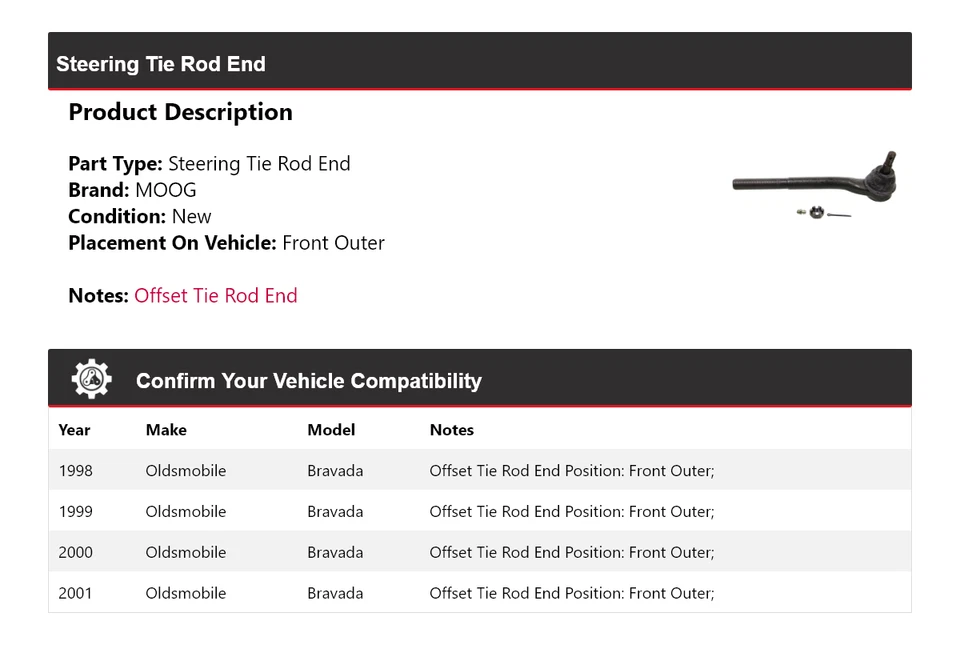Screen dimensions: 960x645
Task: Click the 2000 row notes cell
Action: click(x=572, y=553)
